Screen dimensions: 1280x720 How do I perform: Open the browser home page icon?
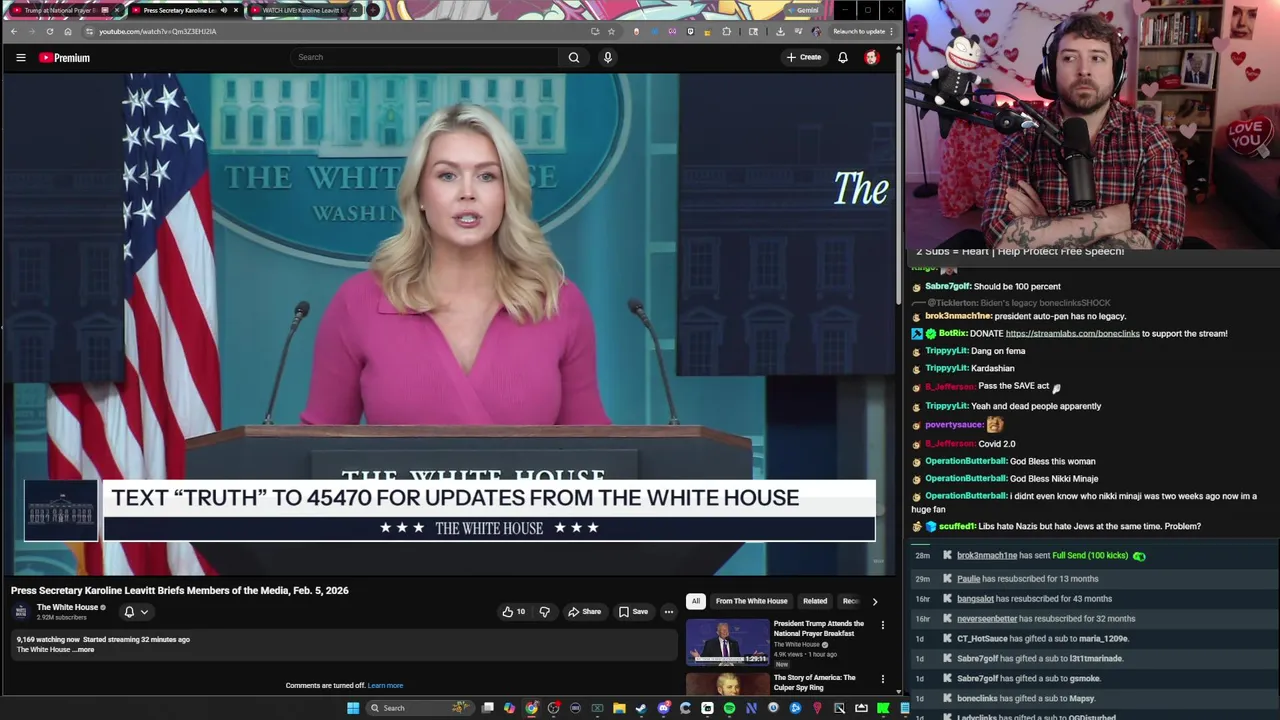click(x=68, y=31)
